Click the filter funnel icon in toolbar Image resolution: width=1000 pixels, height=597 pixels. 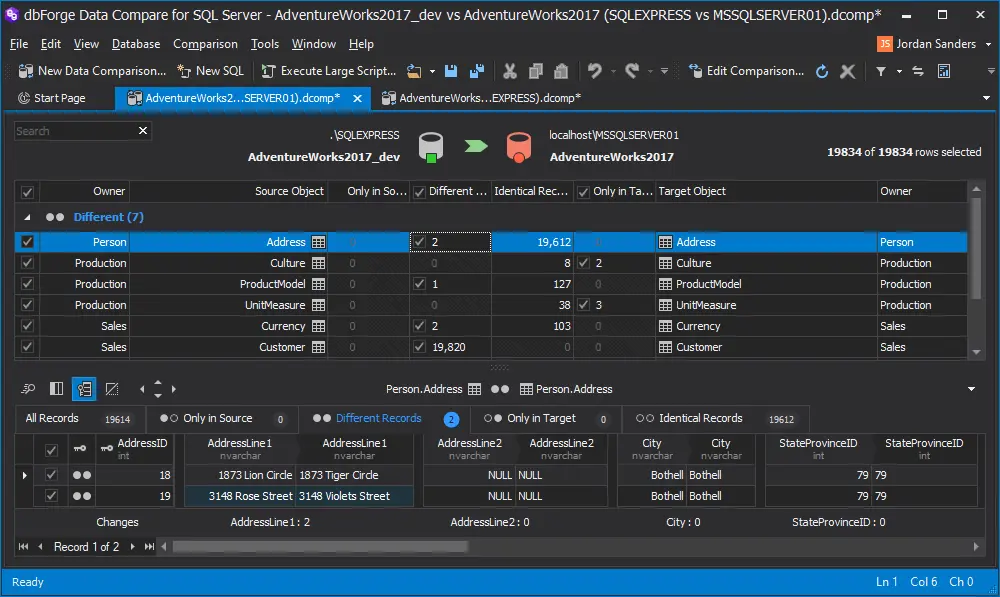[x=880, y=71]
